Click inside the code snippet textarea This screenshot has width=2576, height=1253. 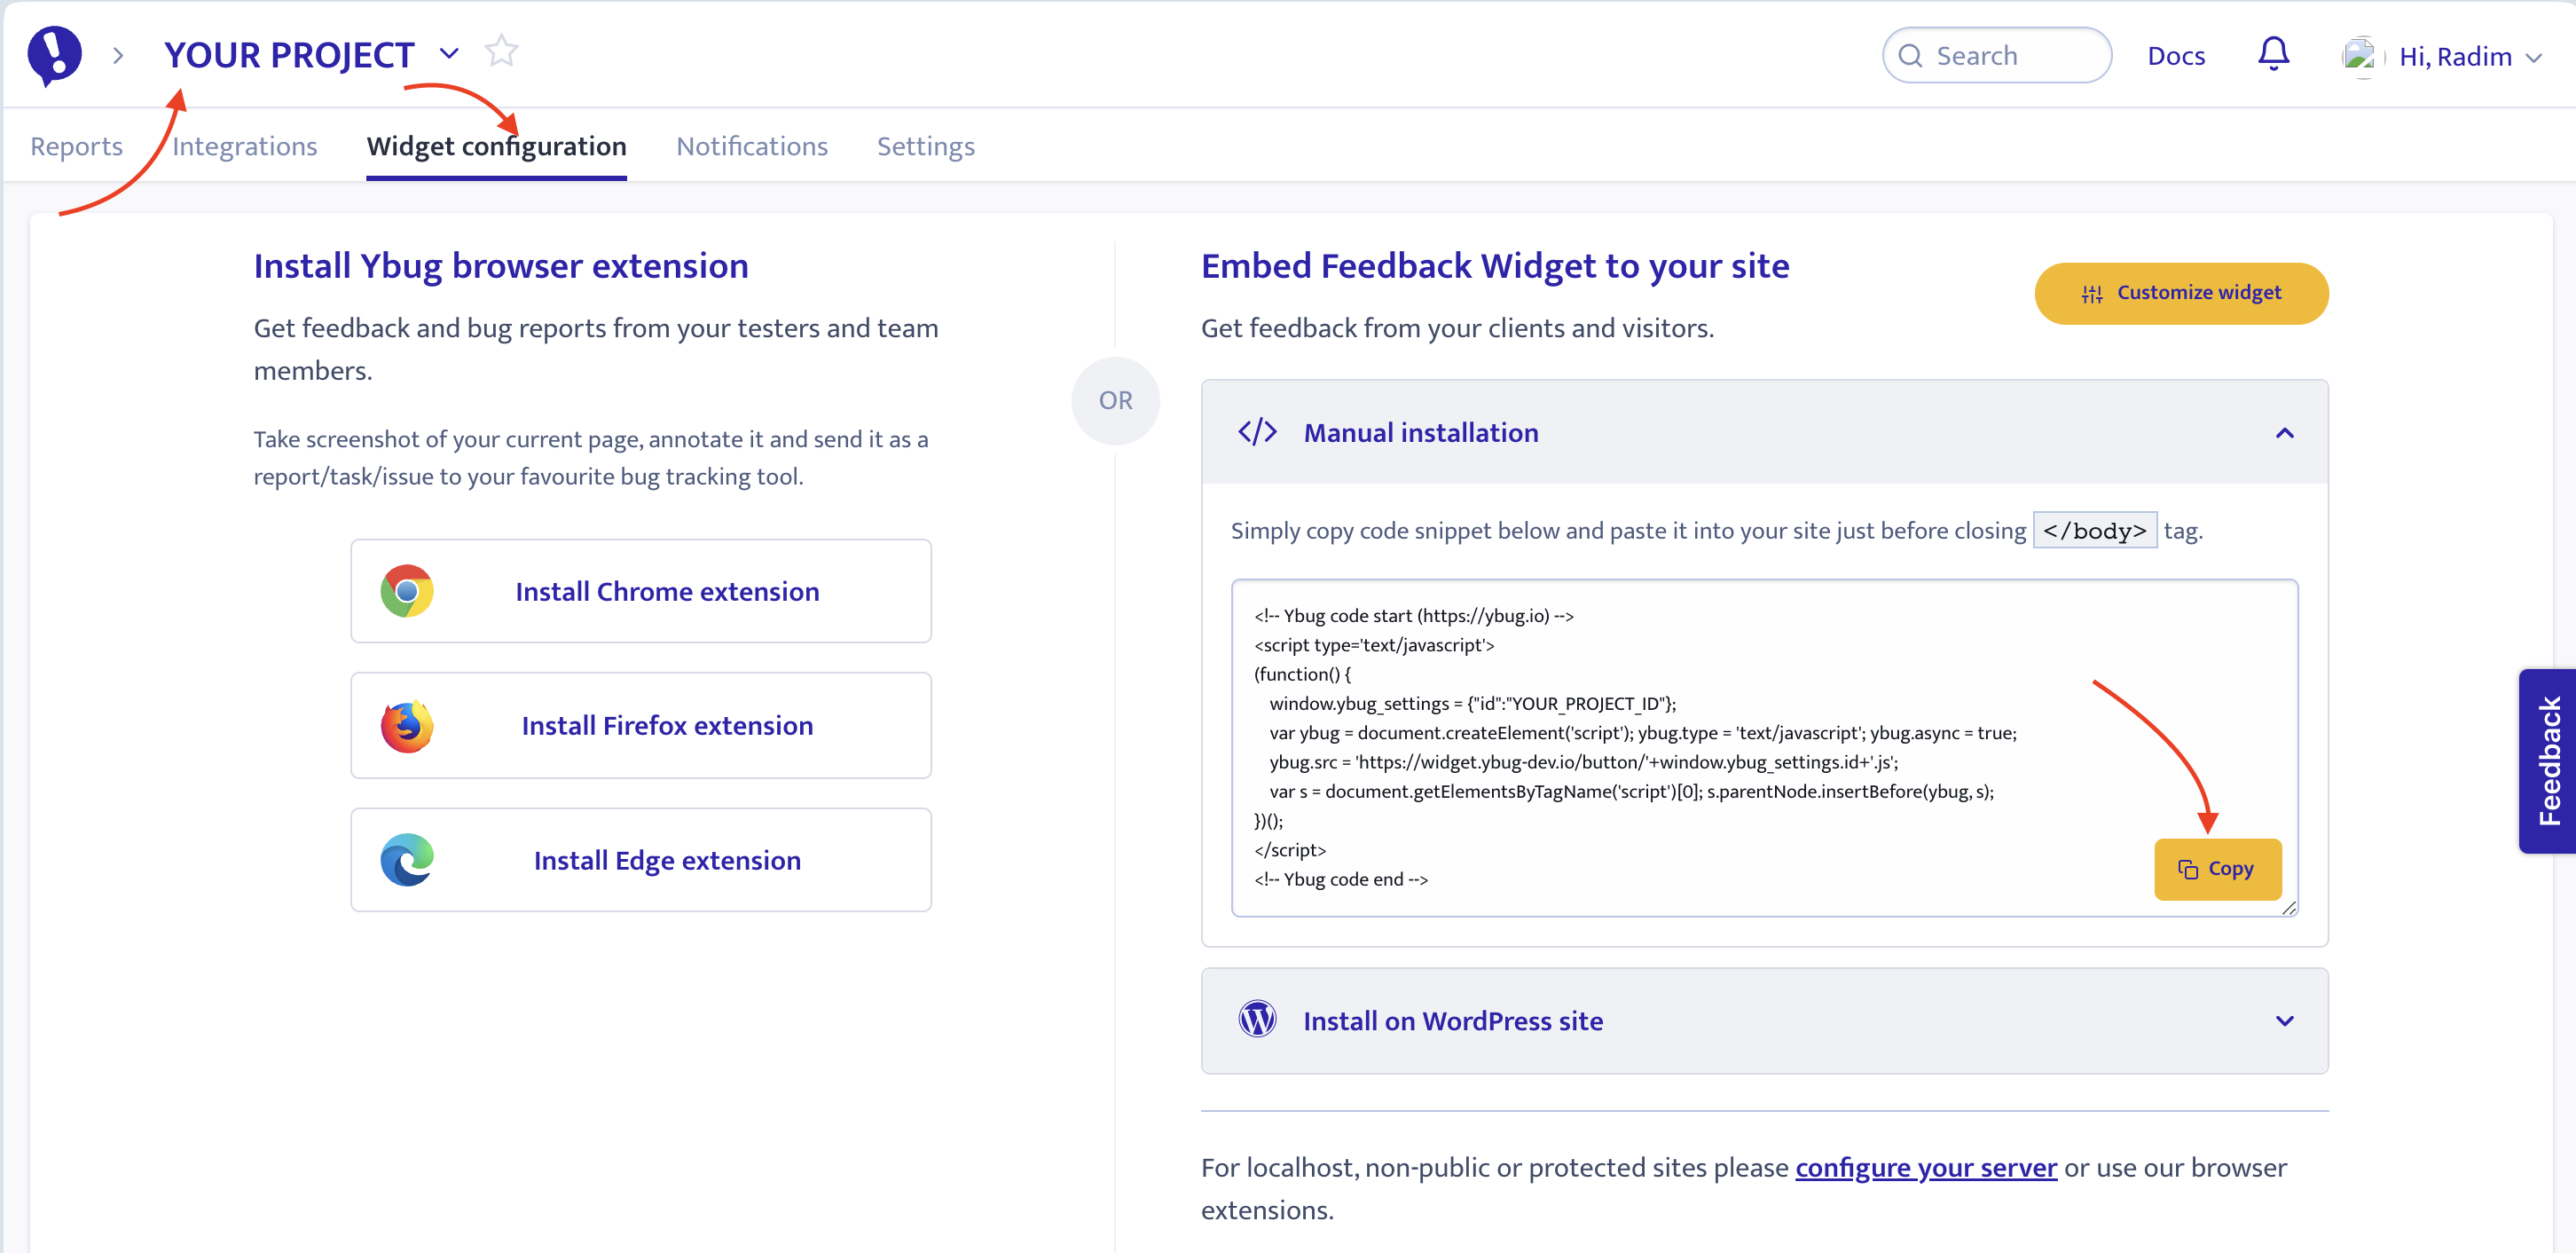click(x=1764, y=747)
